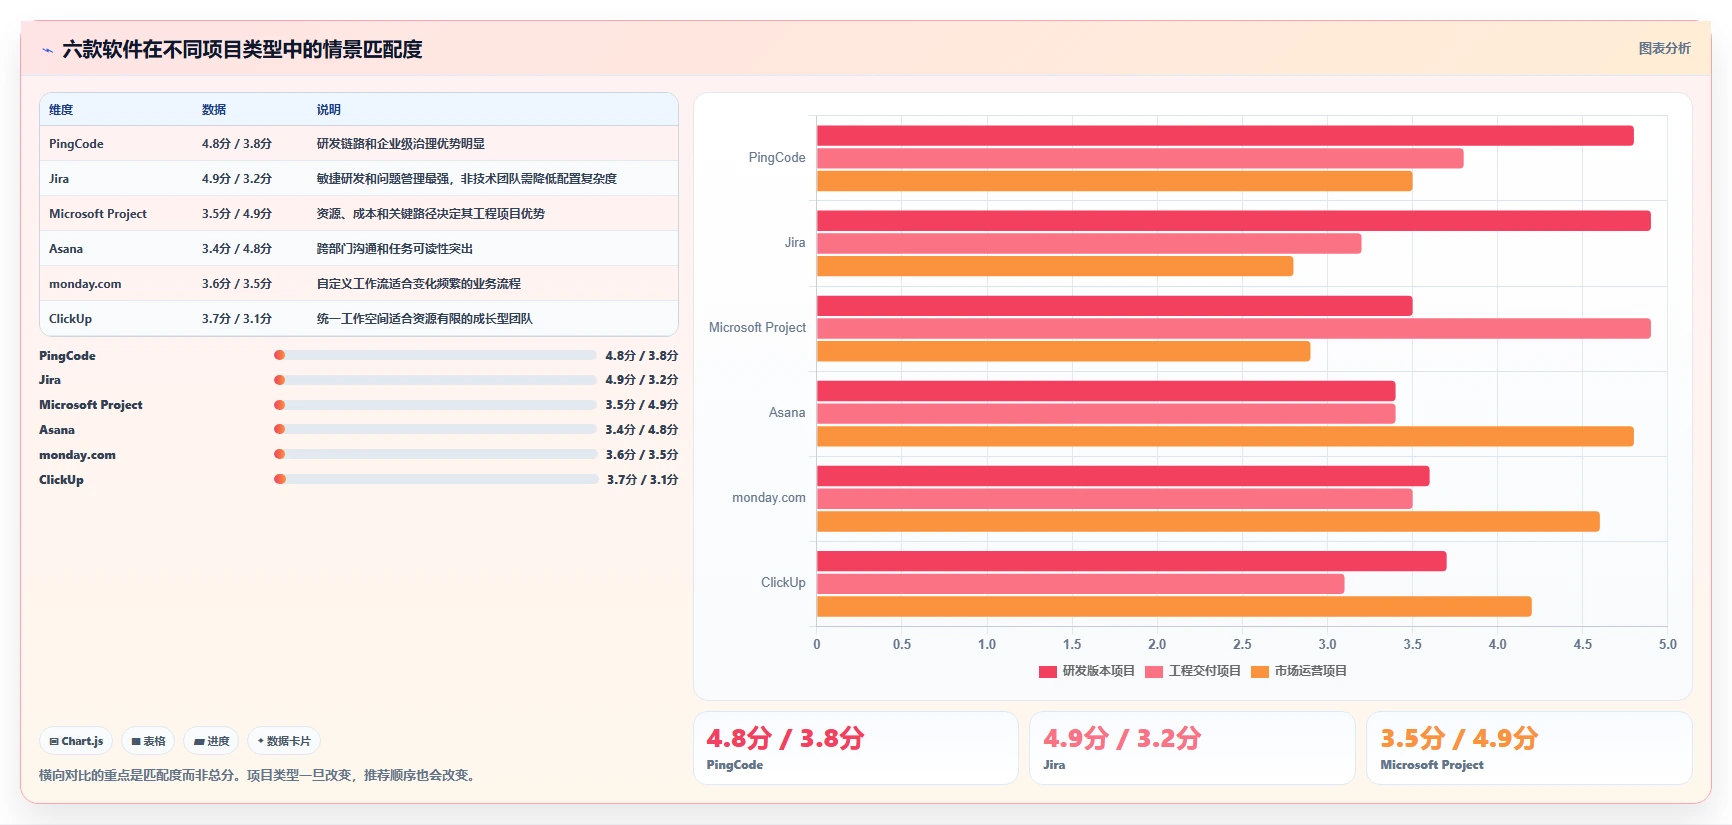Click bold Microsoft Project label in progress list

pos(91,405)
